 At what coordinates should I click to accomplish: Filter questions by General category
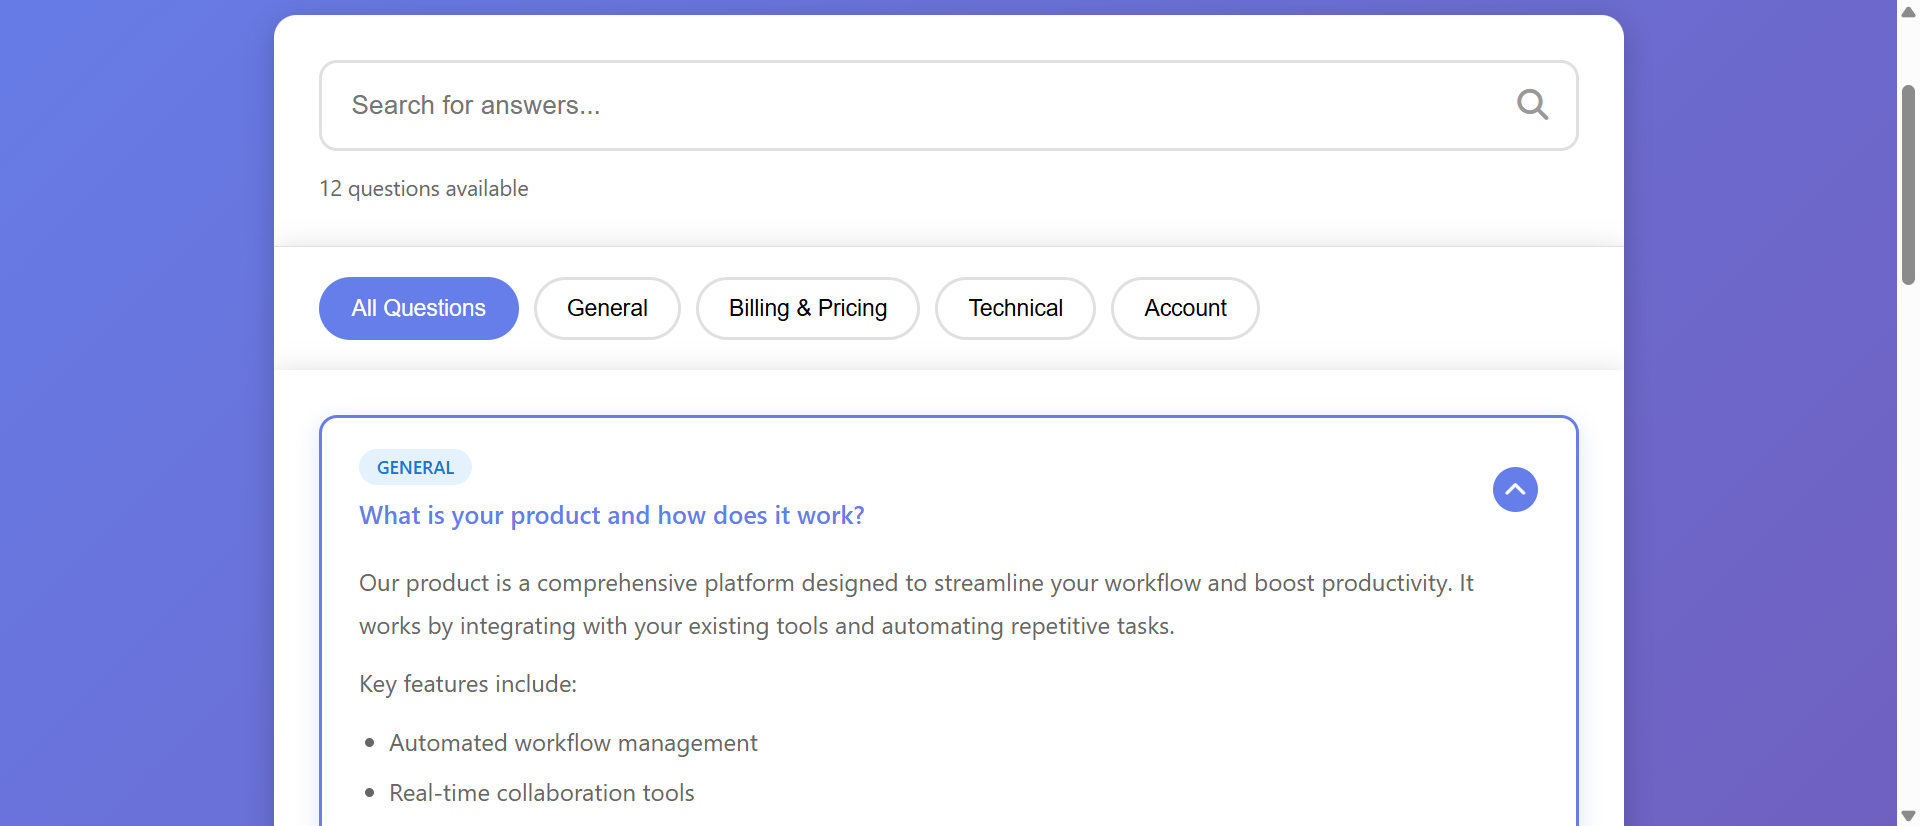[607, 308]
